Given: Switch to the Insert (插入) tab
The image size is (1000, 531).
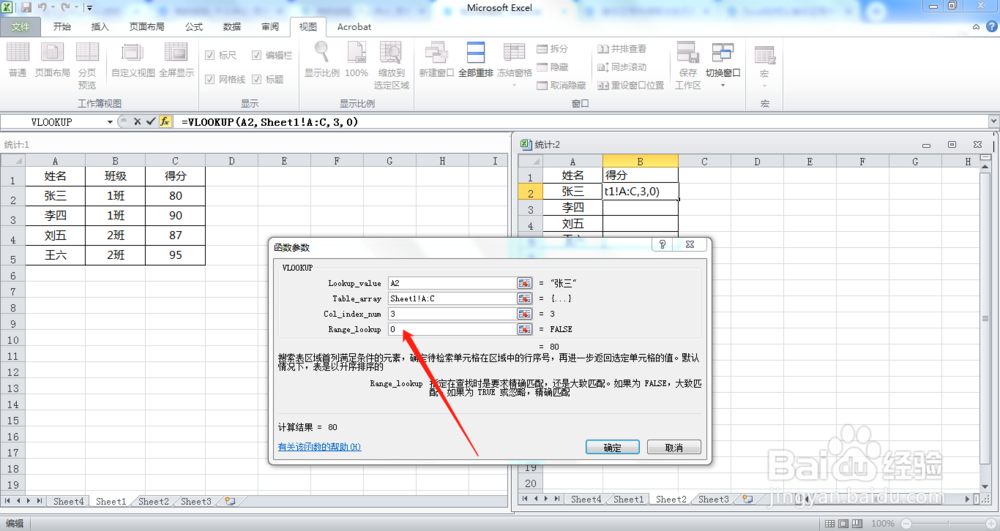Looking at the screenshot, I should pos(100,26).
